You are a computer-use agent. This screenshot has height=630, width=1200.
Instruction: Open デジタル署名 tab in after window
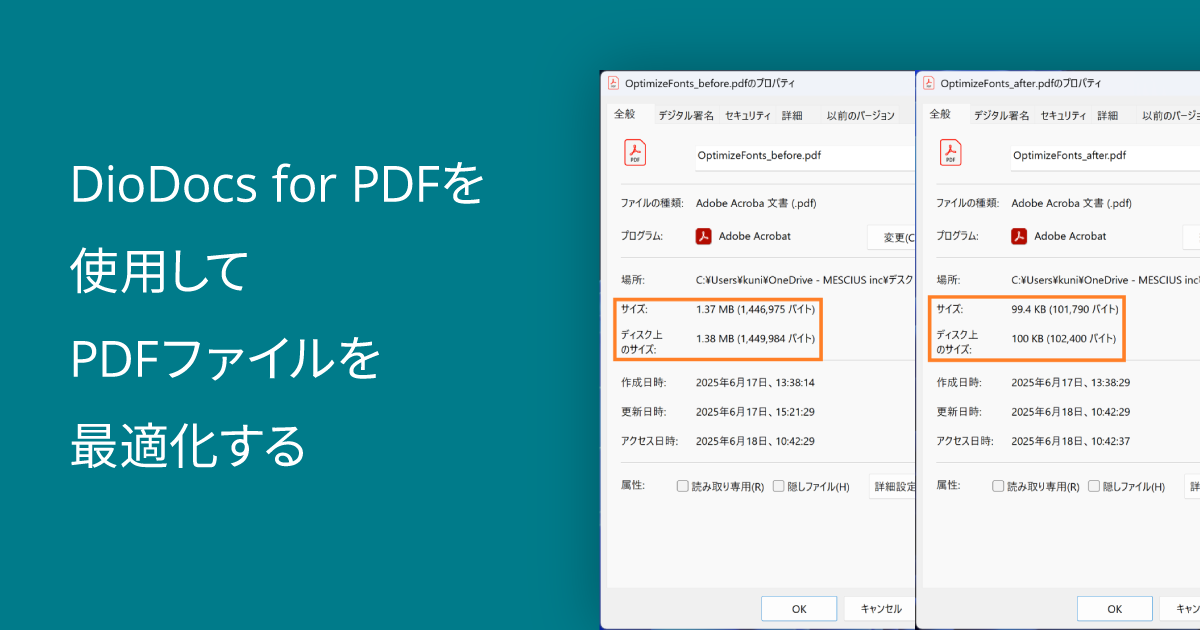click(x=1002, y=115)
